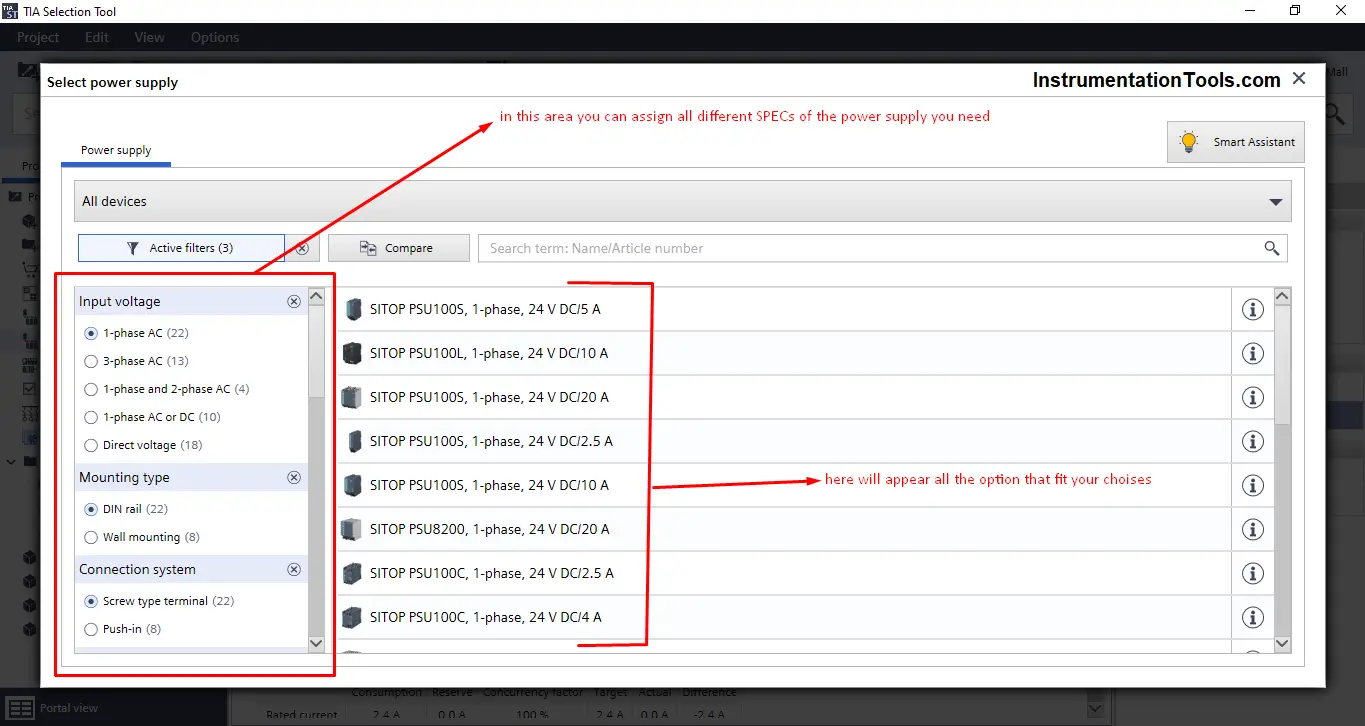Select SITOP PSU100S 24 V DC/20 A row
1365x726 pixels.
(784, 397)
